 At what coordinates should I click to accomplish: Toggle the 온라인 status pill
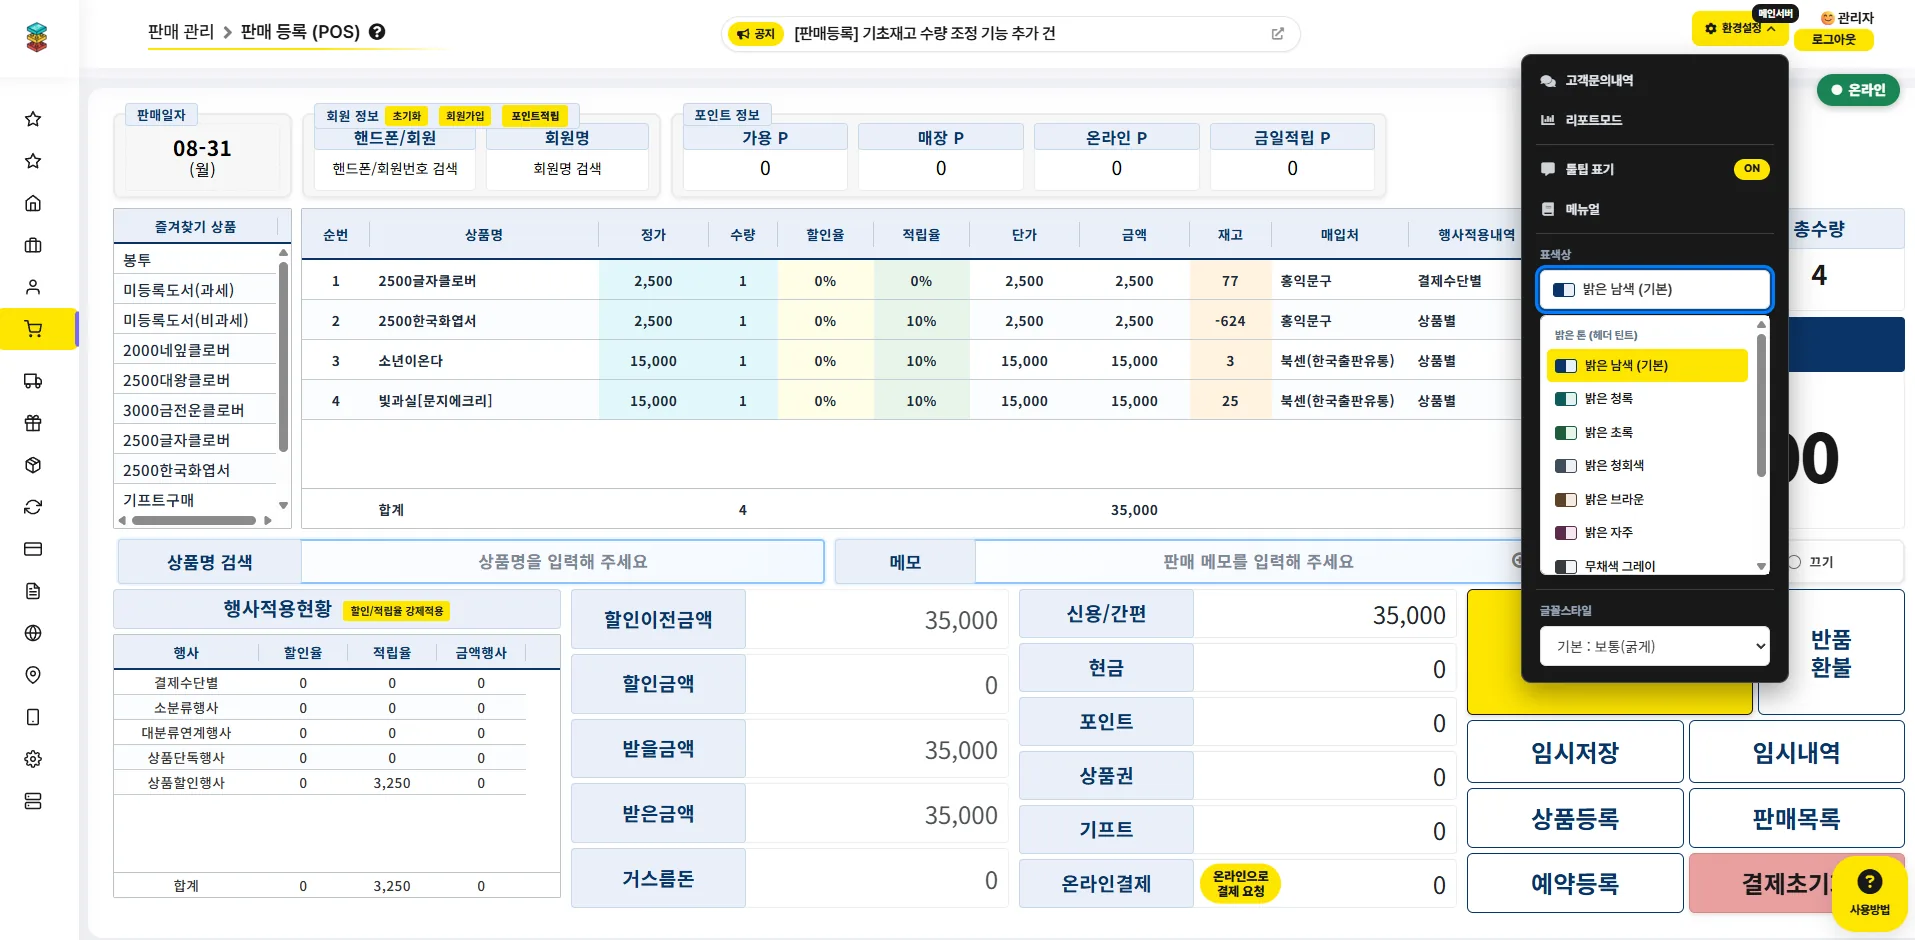coord(1858,90)
